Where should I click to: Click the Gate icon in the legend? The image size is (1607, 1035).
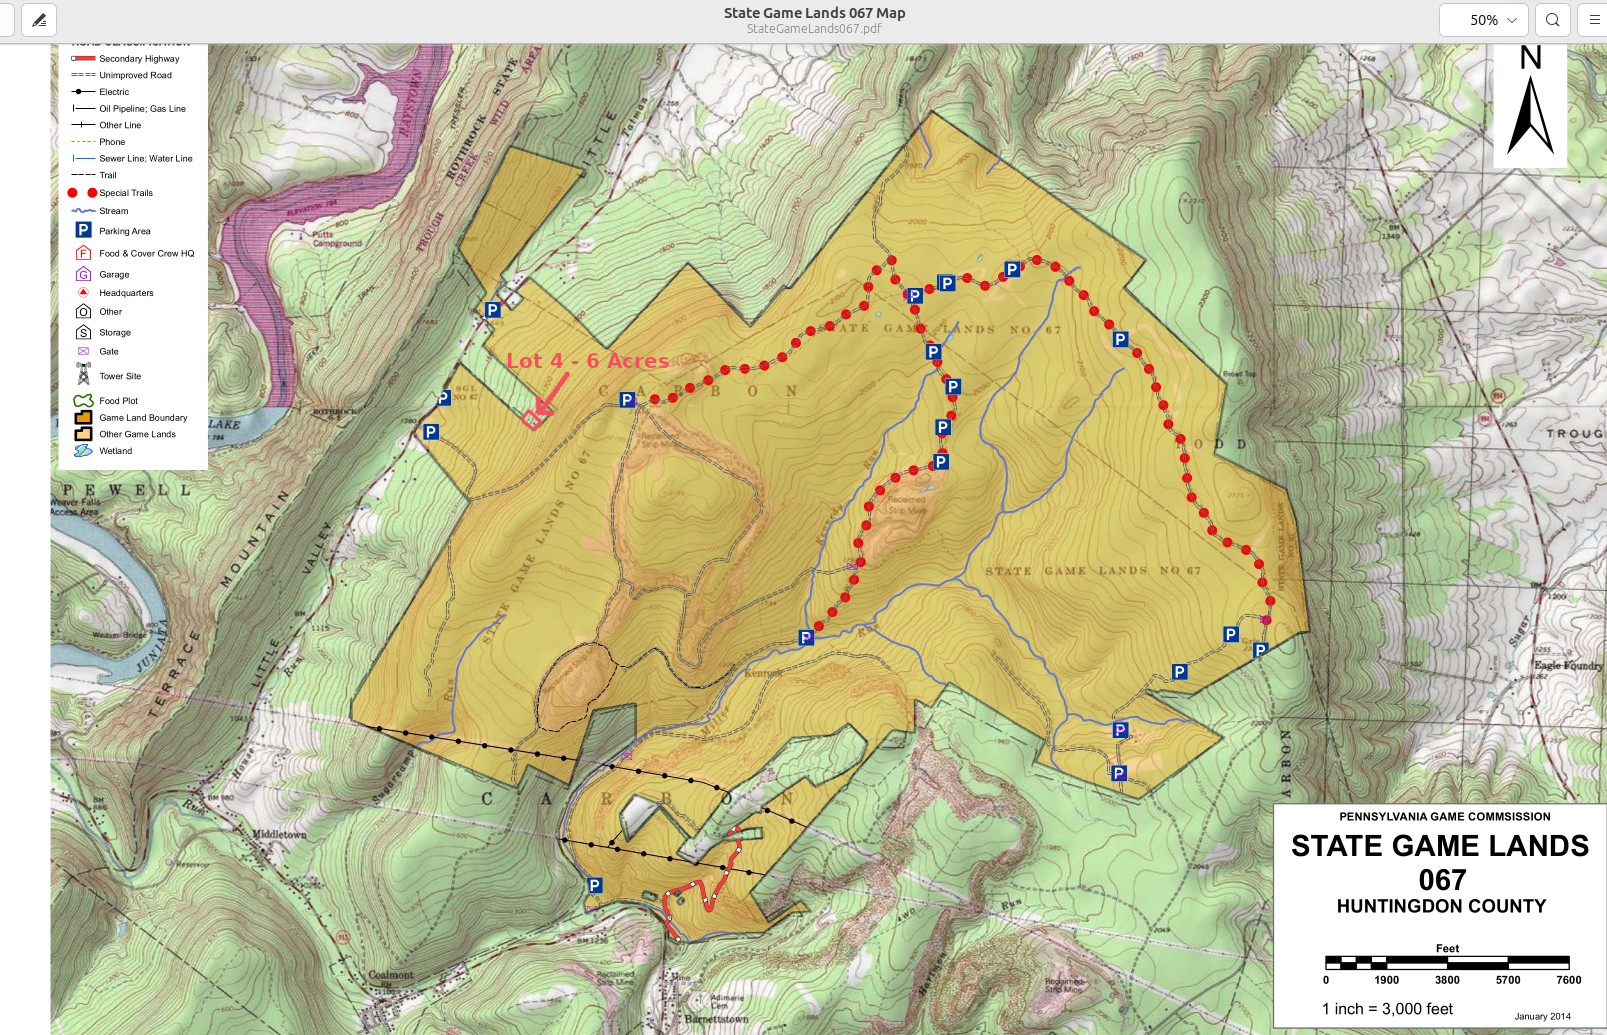click(83, 351)
